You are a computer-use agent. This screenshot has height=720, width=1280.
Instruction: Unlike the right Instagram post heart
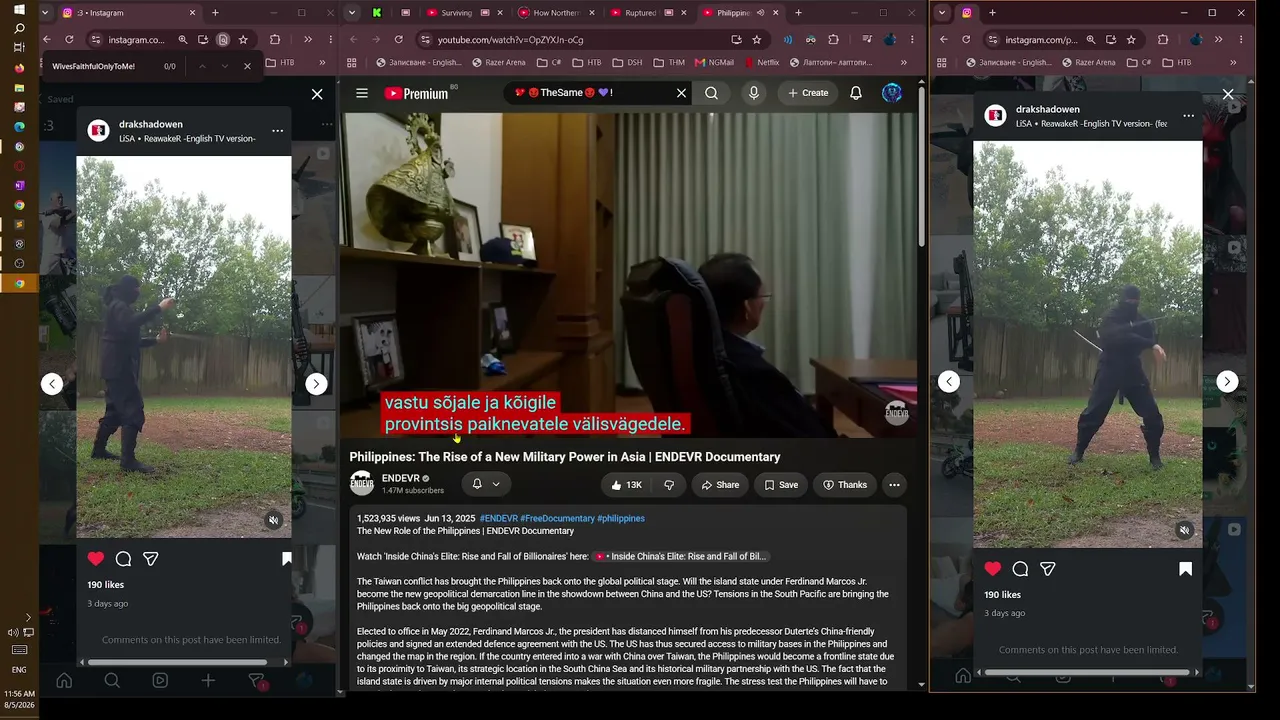tap(992, 569)
